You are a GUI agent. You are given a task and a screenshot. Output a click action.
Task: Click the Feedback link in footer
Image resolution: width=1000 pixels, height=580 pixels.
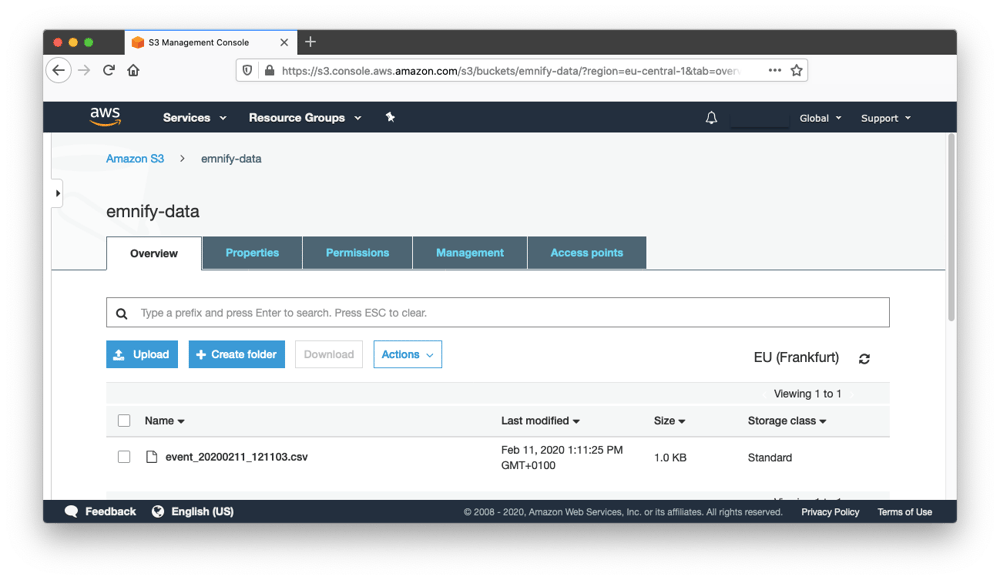tap(110, 512)
